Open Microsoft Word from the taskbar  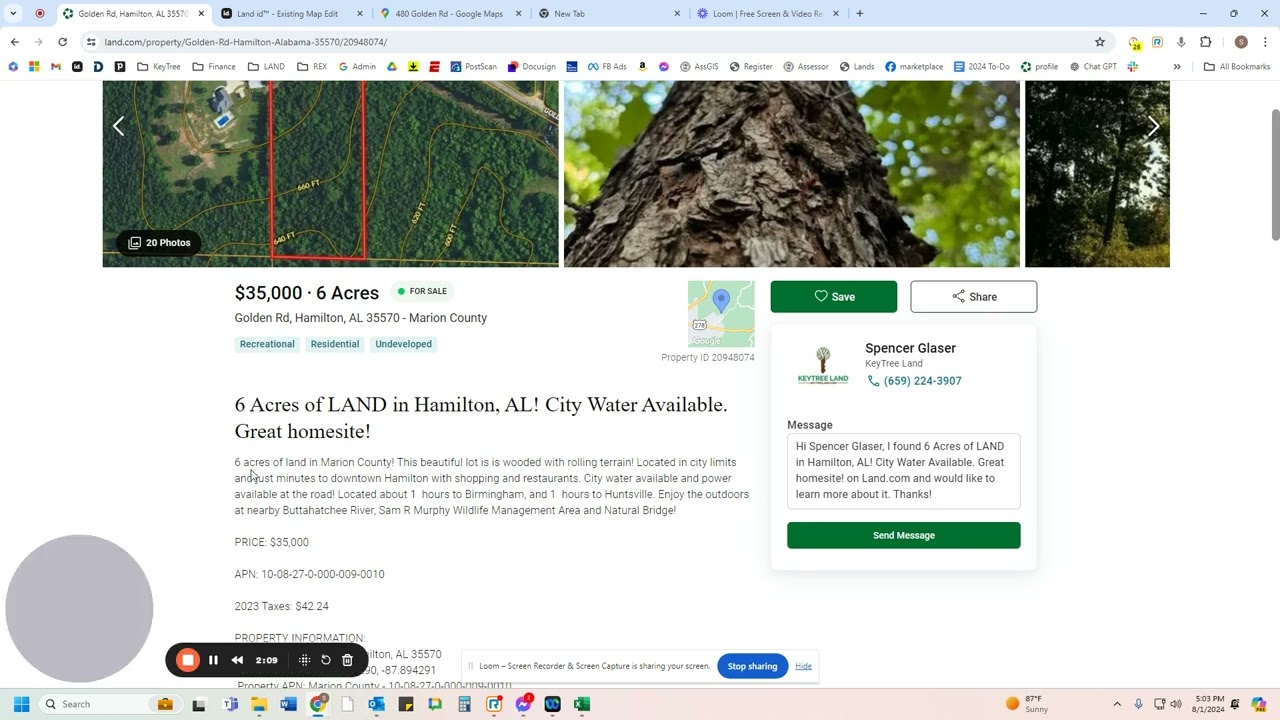click(x=289, y=704)
